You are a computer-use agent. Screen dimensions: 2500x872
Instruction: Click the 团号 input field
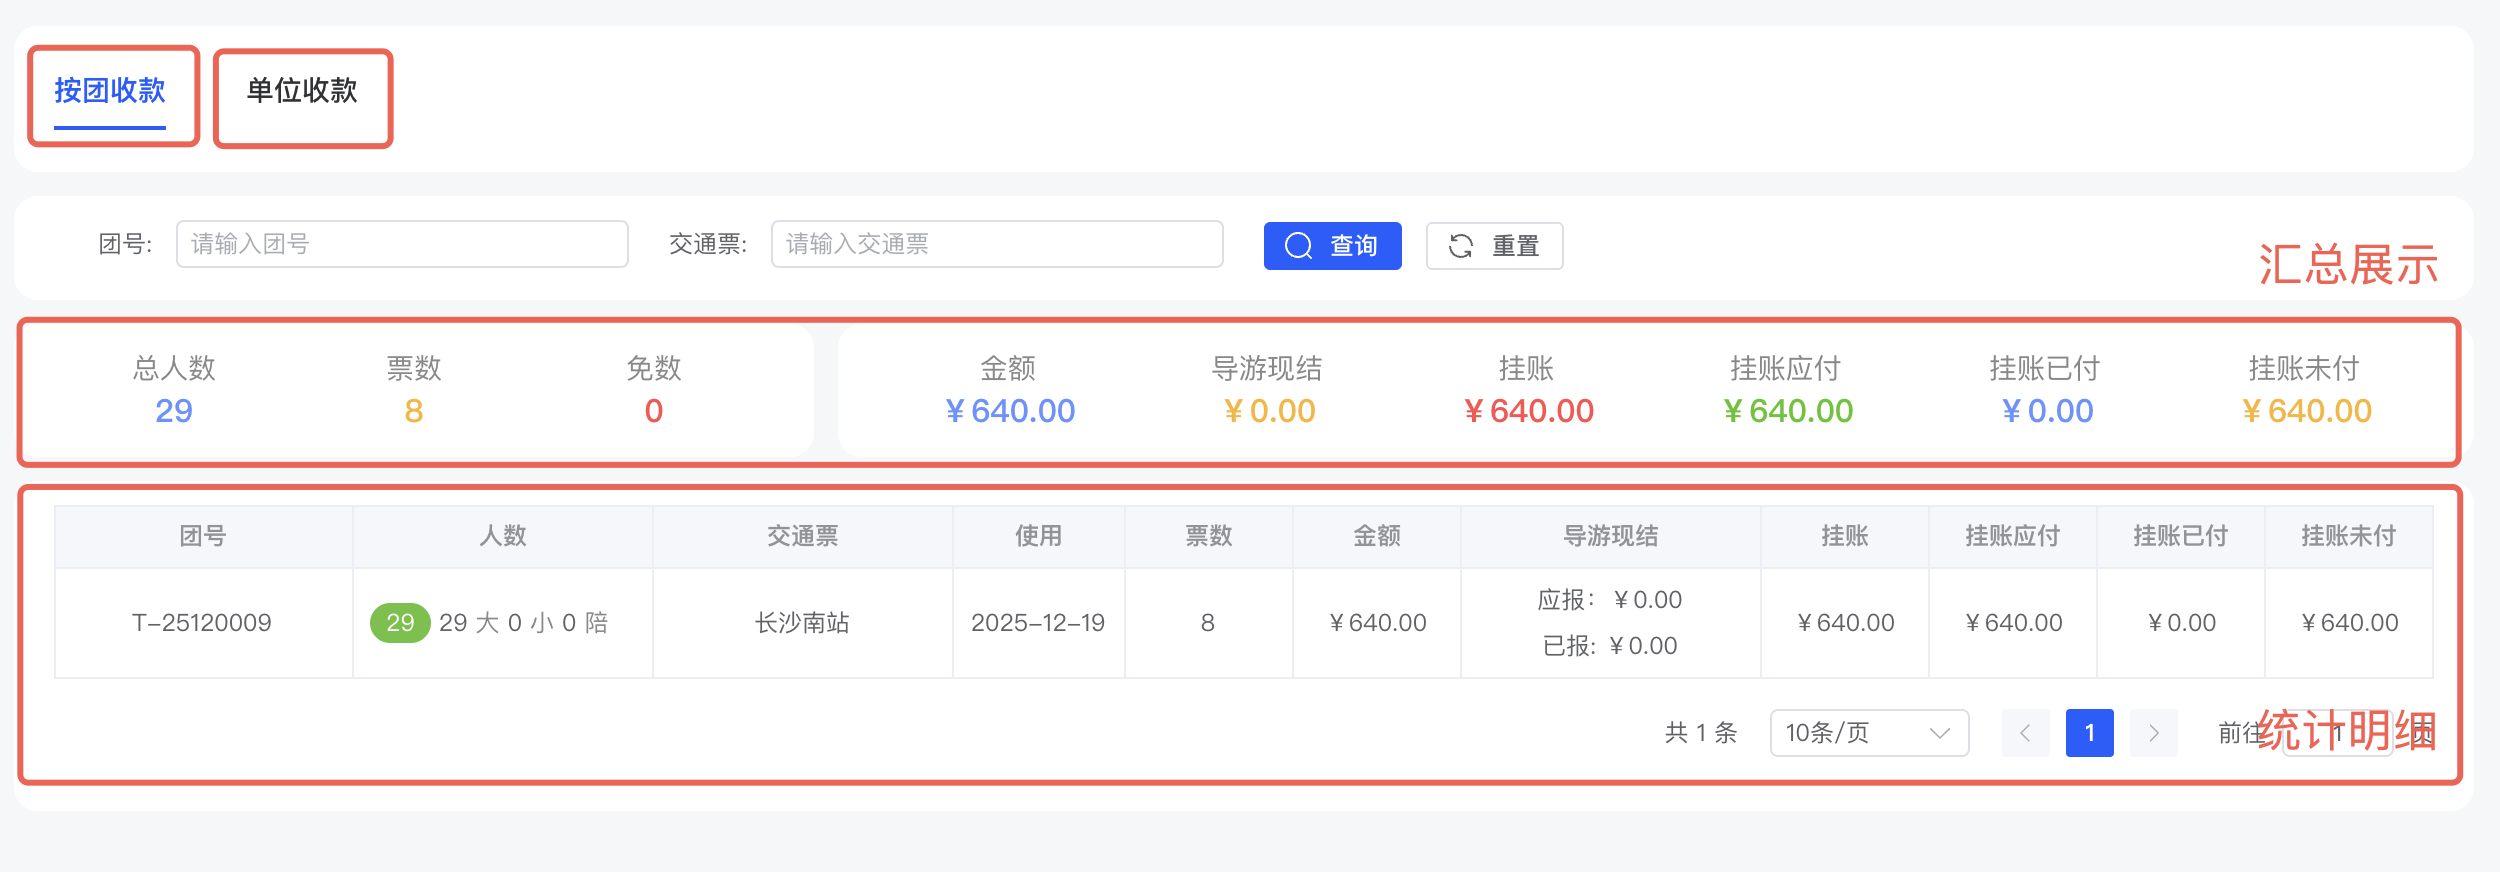(402, 245)
